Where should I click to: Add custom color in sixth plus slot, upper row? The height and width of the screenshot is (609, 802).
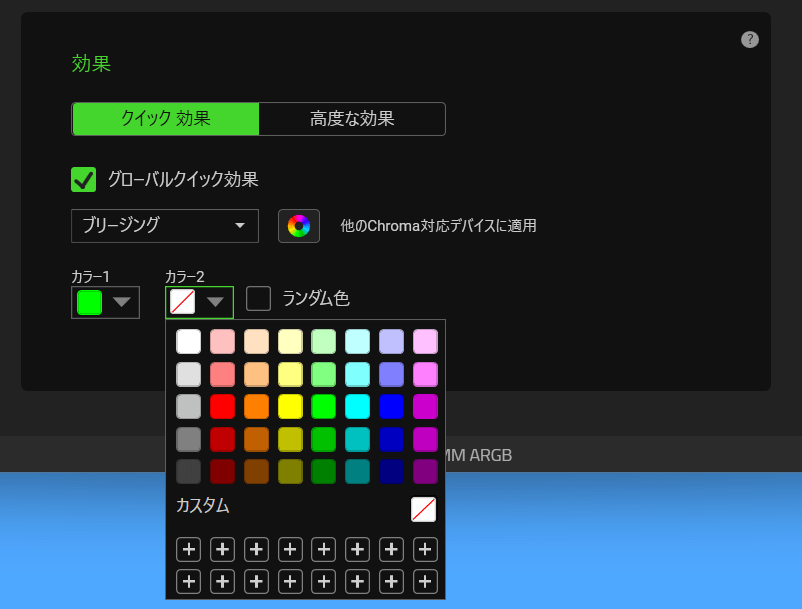coord(358,549)
